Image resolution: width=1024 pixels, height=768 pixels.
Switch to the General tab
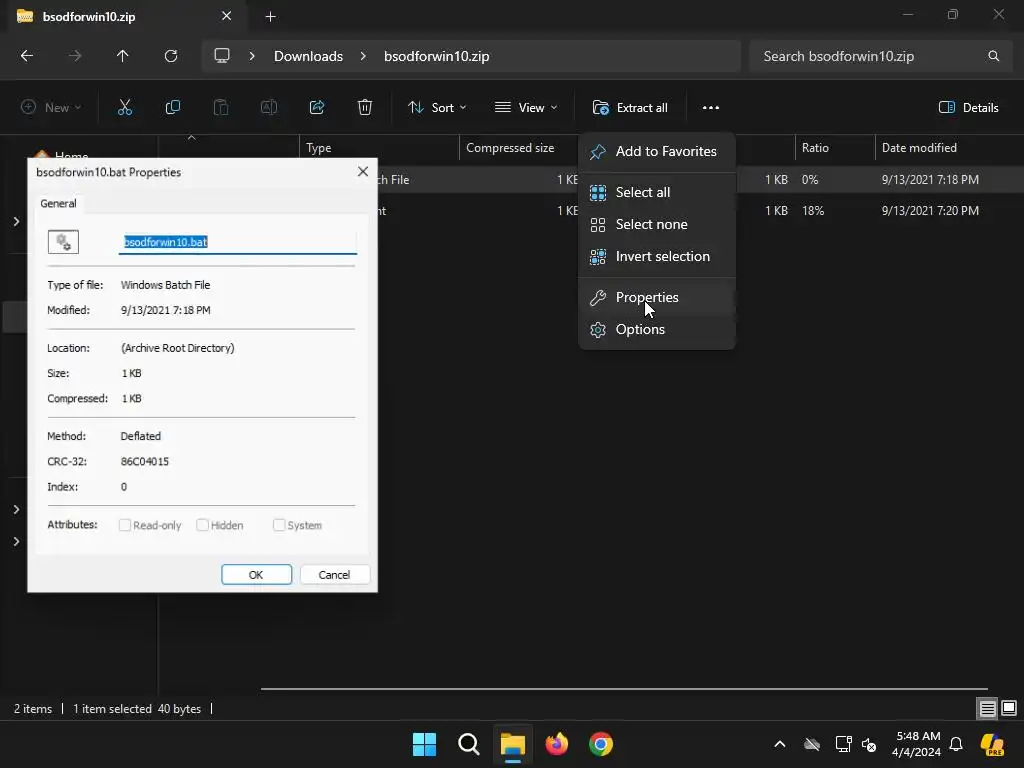pos(58,203)
